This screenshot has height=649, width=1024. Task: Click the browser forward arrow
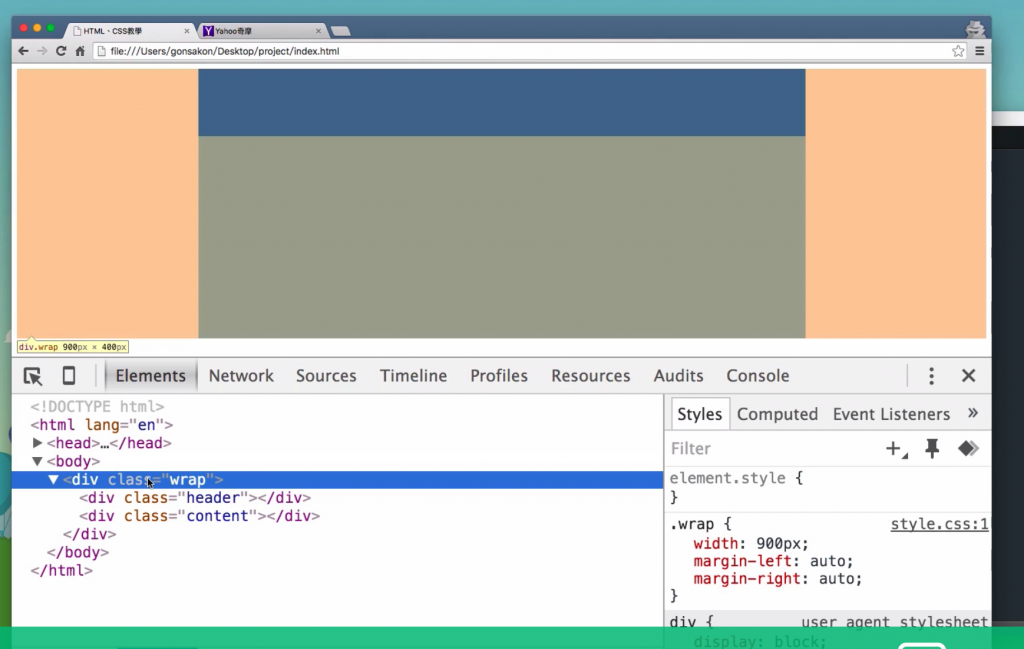click(x=42, y=51)
